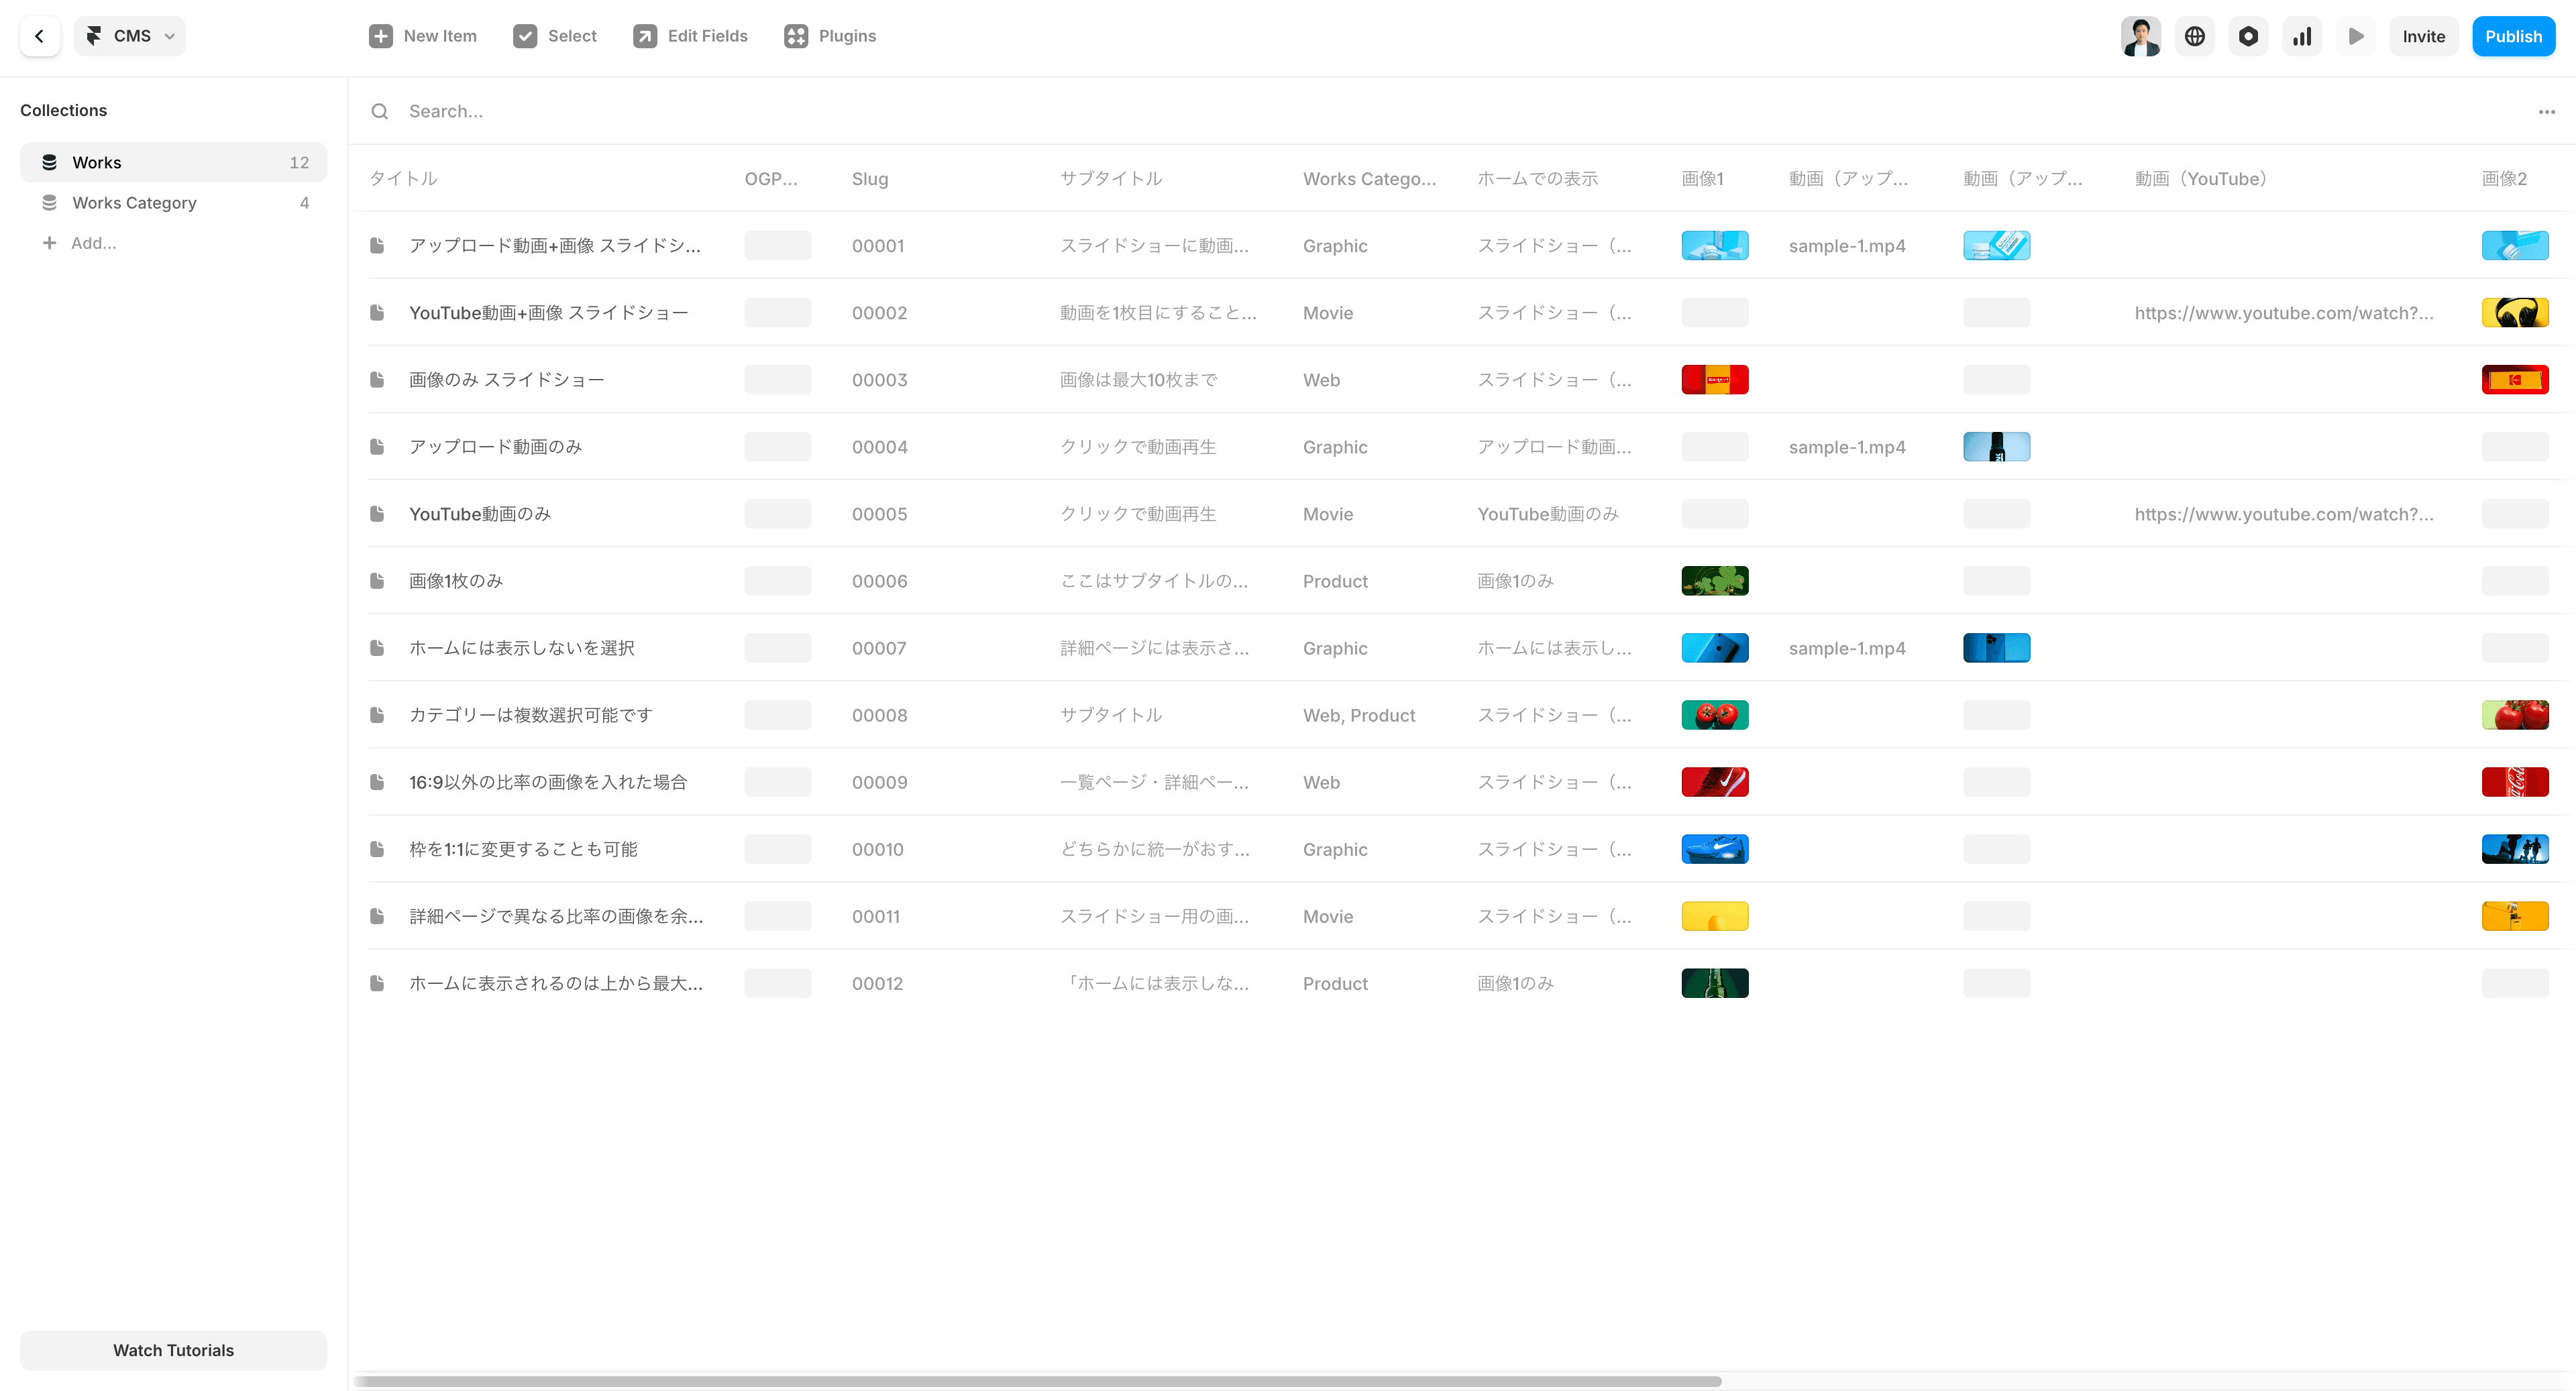This screenshot has height=1391, width=2576.
Task: Click the page icon of row 00012
Action: tap(377, 982)
